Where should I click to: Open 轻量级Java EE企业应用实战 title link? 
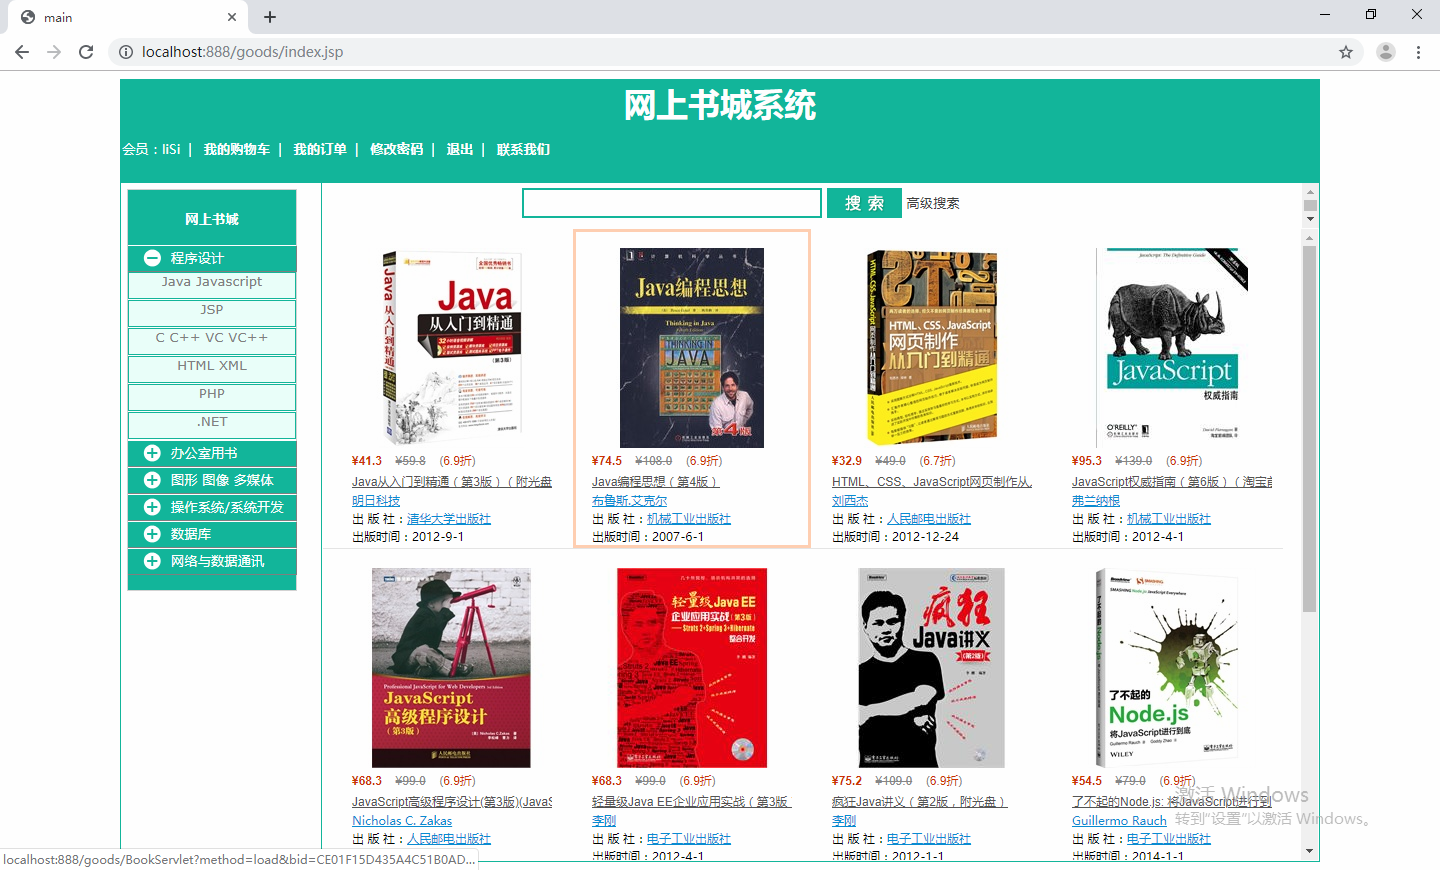(x=692, y=802)
